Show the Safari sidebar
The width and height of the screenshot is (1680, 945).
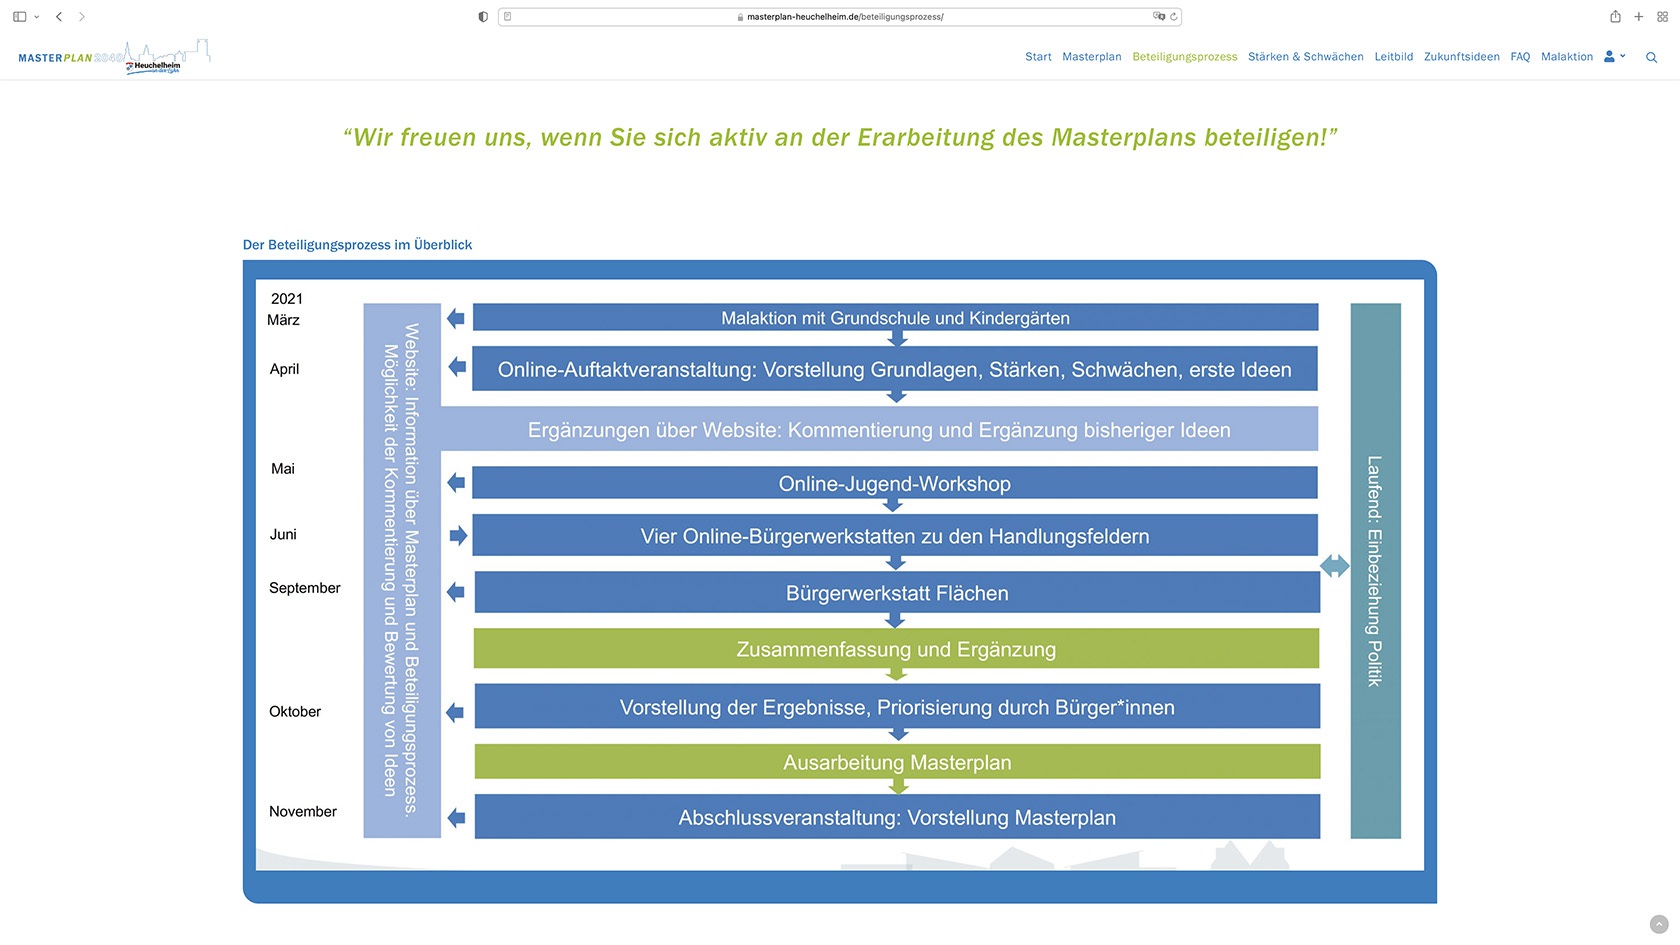pyautogui.click(x=19, y=17)
